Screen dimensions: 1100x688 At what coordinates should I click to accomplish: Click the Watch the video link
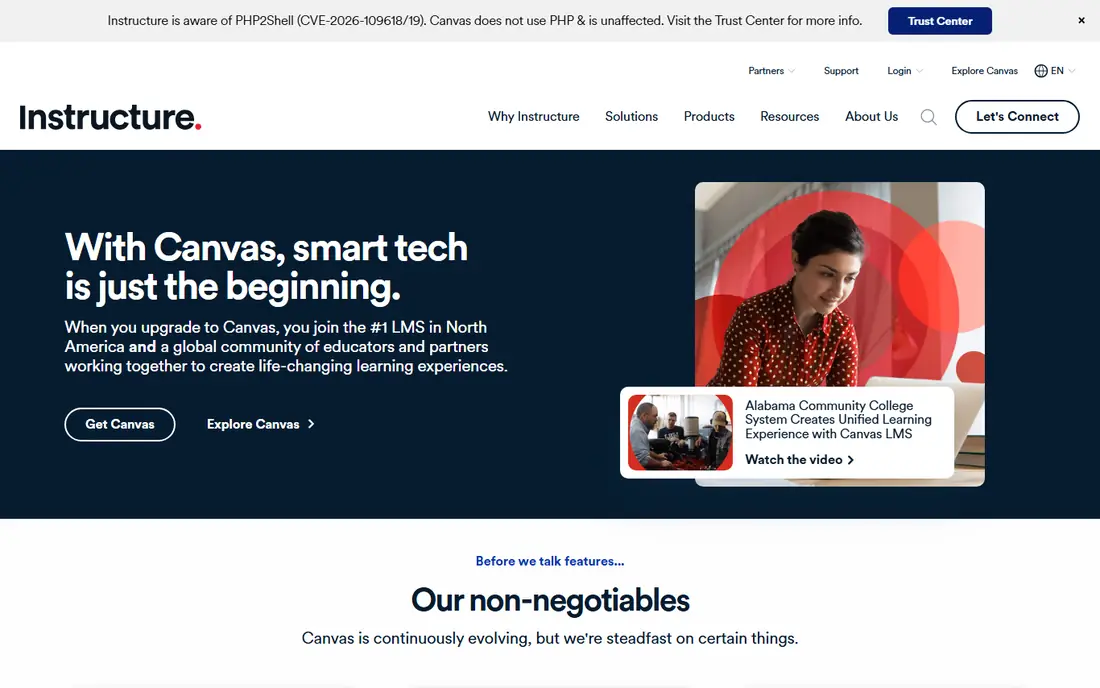799,459
